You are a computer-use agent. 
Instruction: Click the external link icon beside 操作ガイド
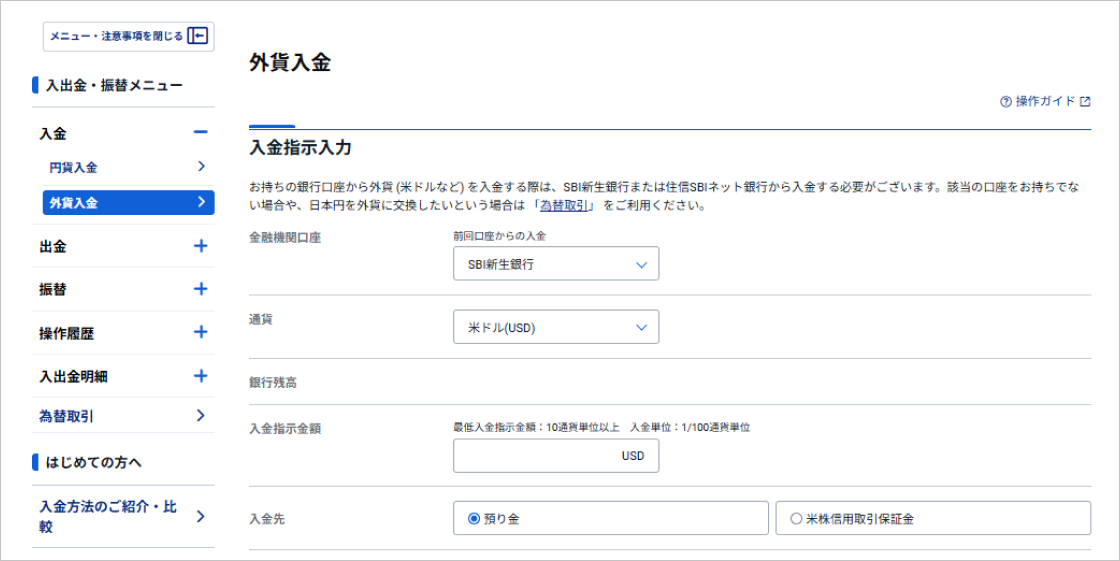click(1085, 102)
